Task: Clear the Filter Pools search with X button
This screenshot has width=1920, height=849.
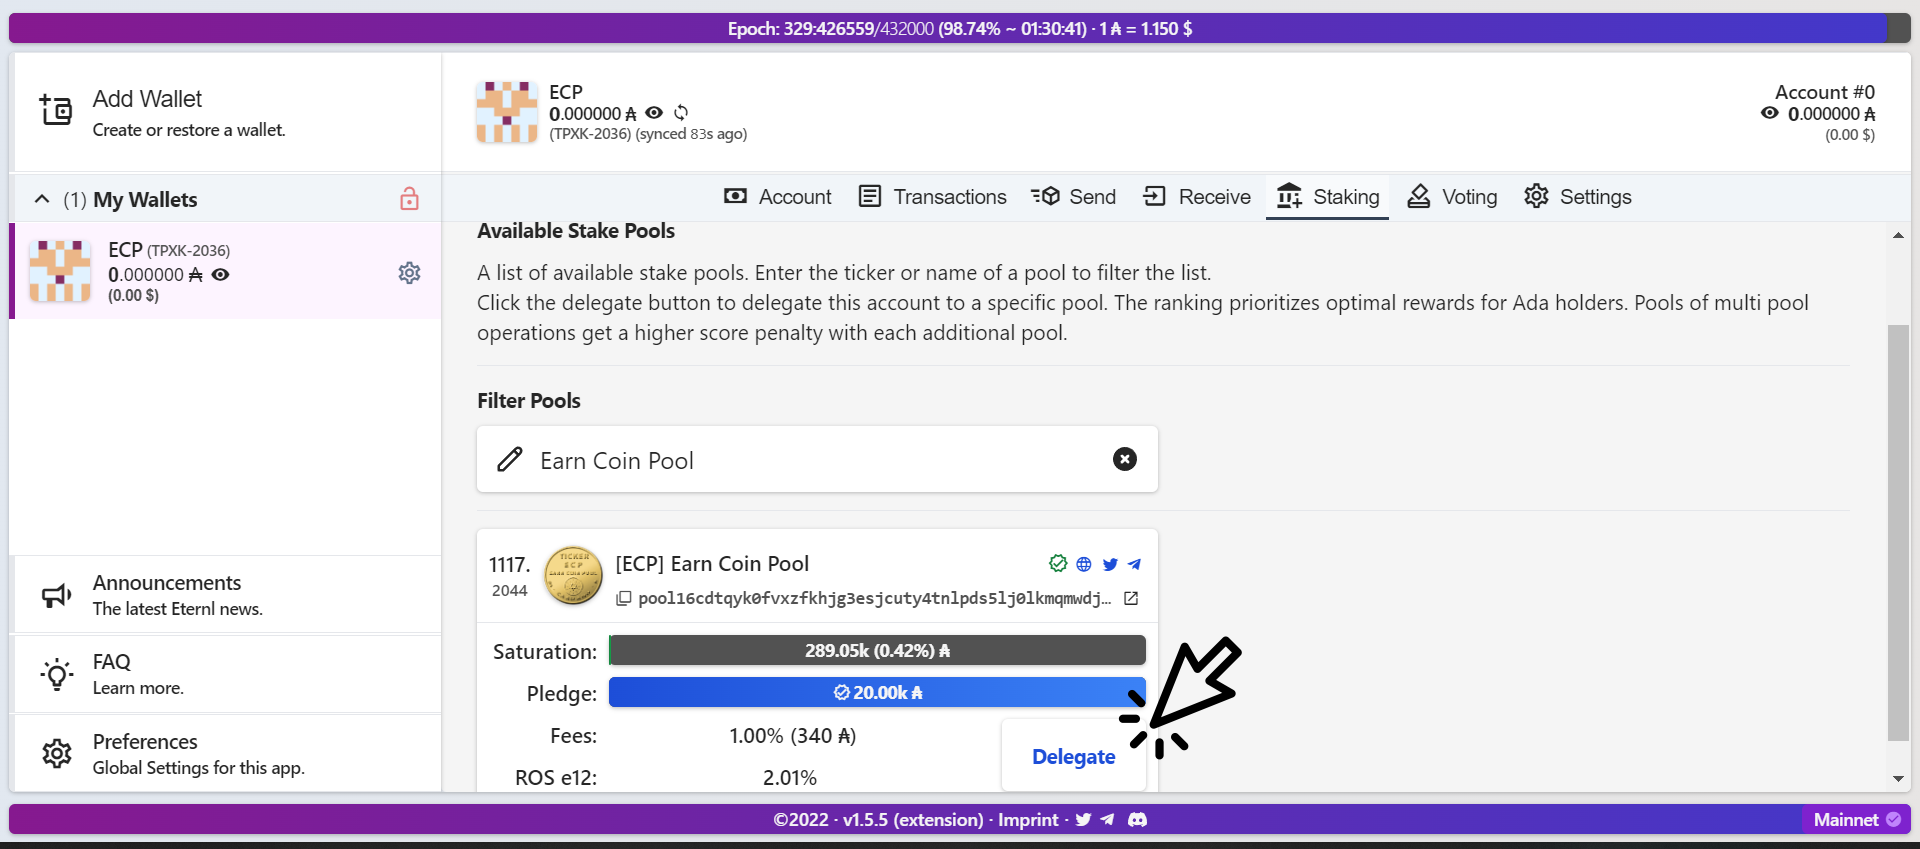Action: coord(1125,459)
